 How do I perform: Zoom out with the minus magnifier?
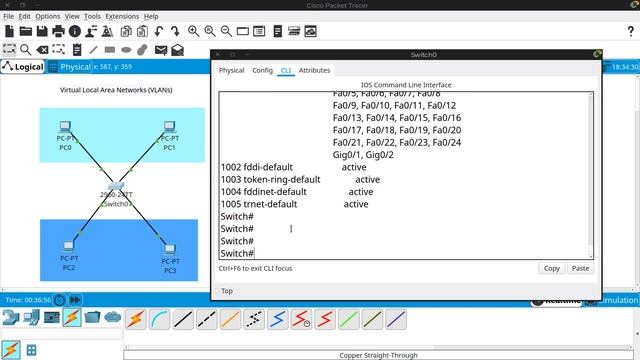pos(226,31)
